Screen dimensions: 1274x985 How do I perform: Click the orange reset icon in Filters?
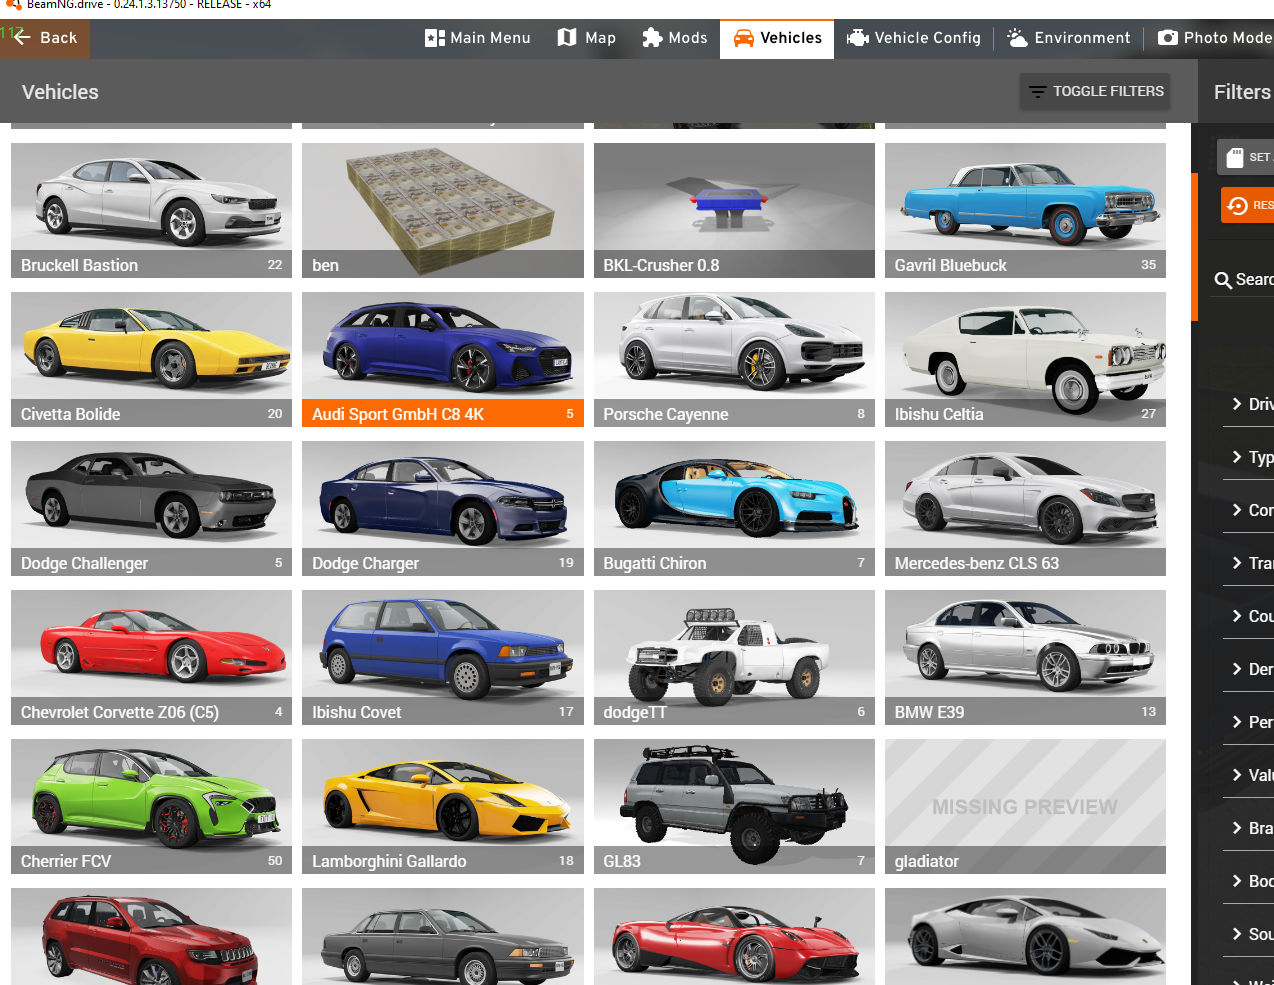pyautogui.click(x=1237, y=205)
